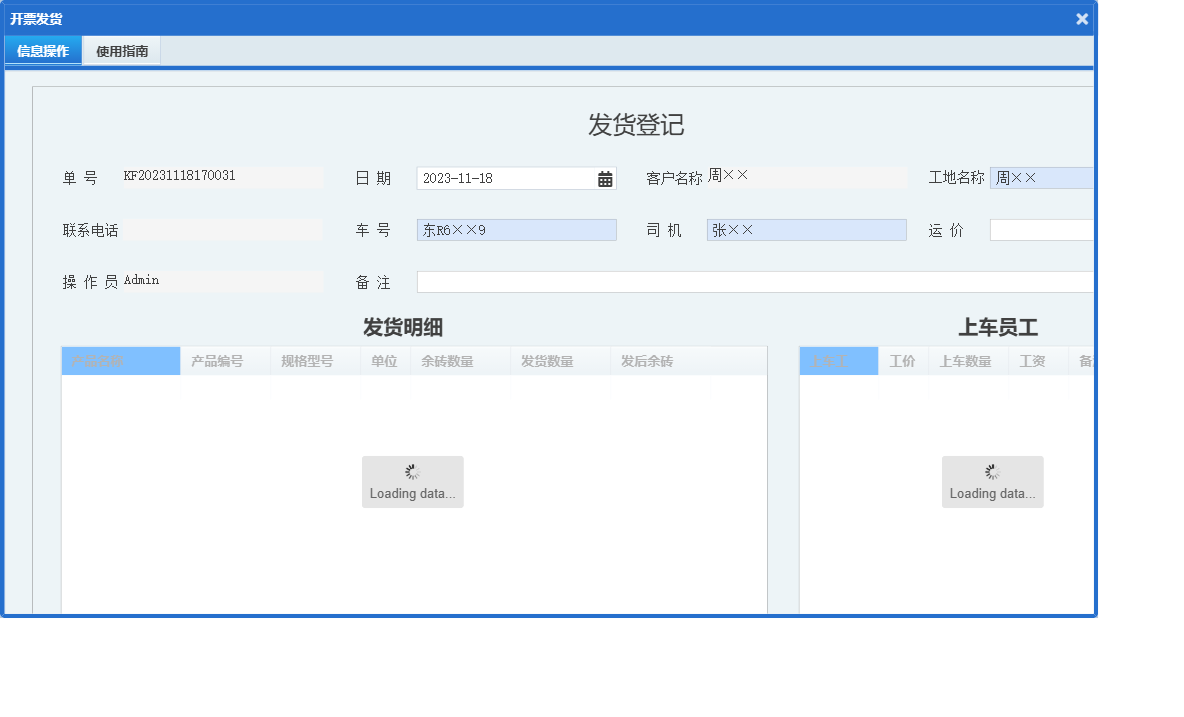Screen dimensions: 1184x717
Task: Click the 司机 field showing 张××
Action: [806, 229]
